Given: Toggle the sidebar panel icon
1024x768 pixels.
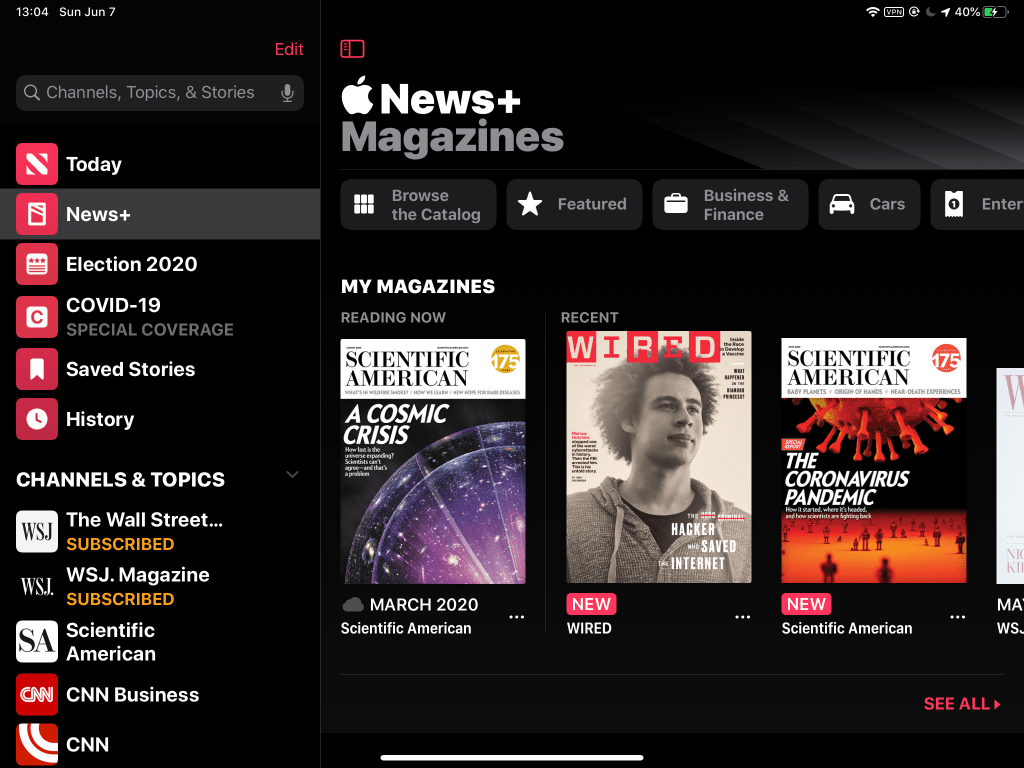Looking at the screenshot, I should click(x=352, y=49).
